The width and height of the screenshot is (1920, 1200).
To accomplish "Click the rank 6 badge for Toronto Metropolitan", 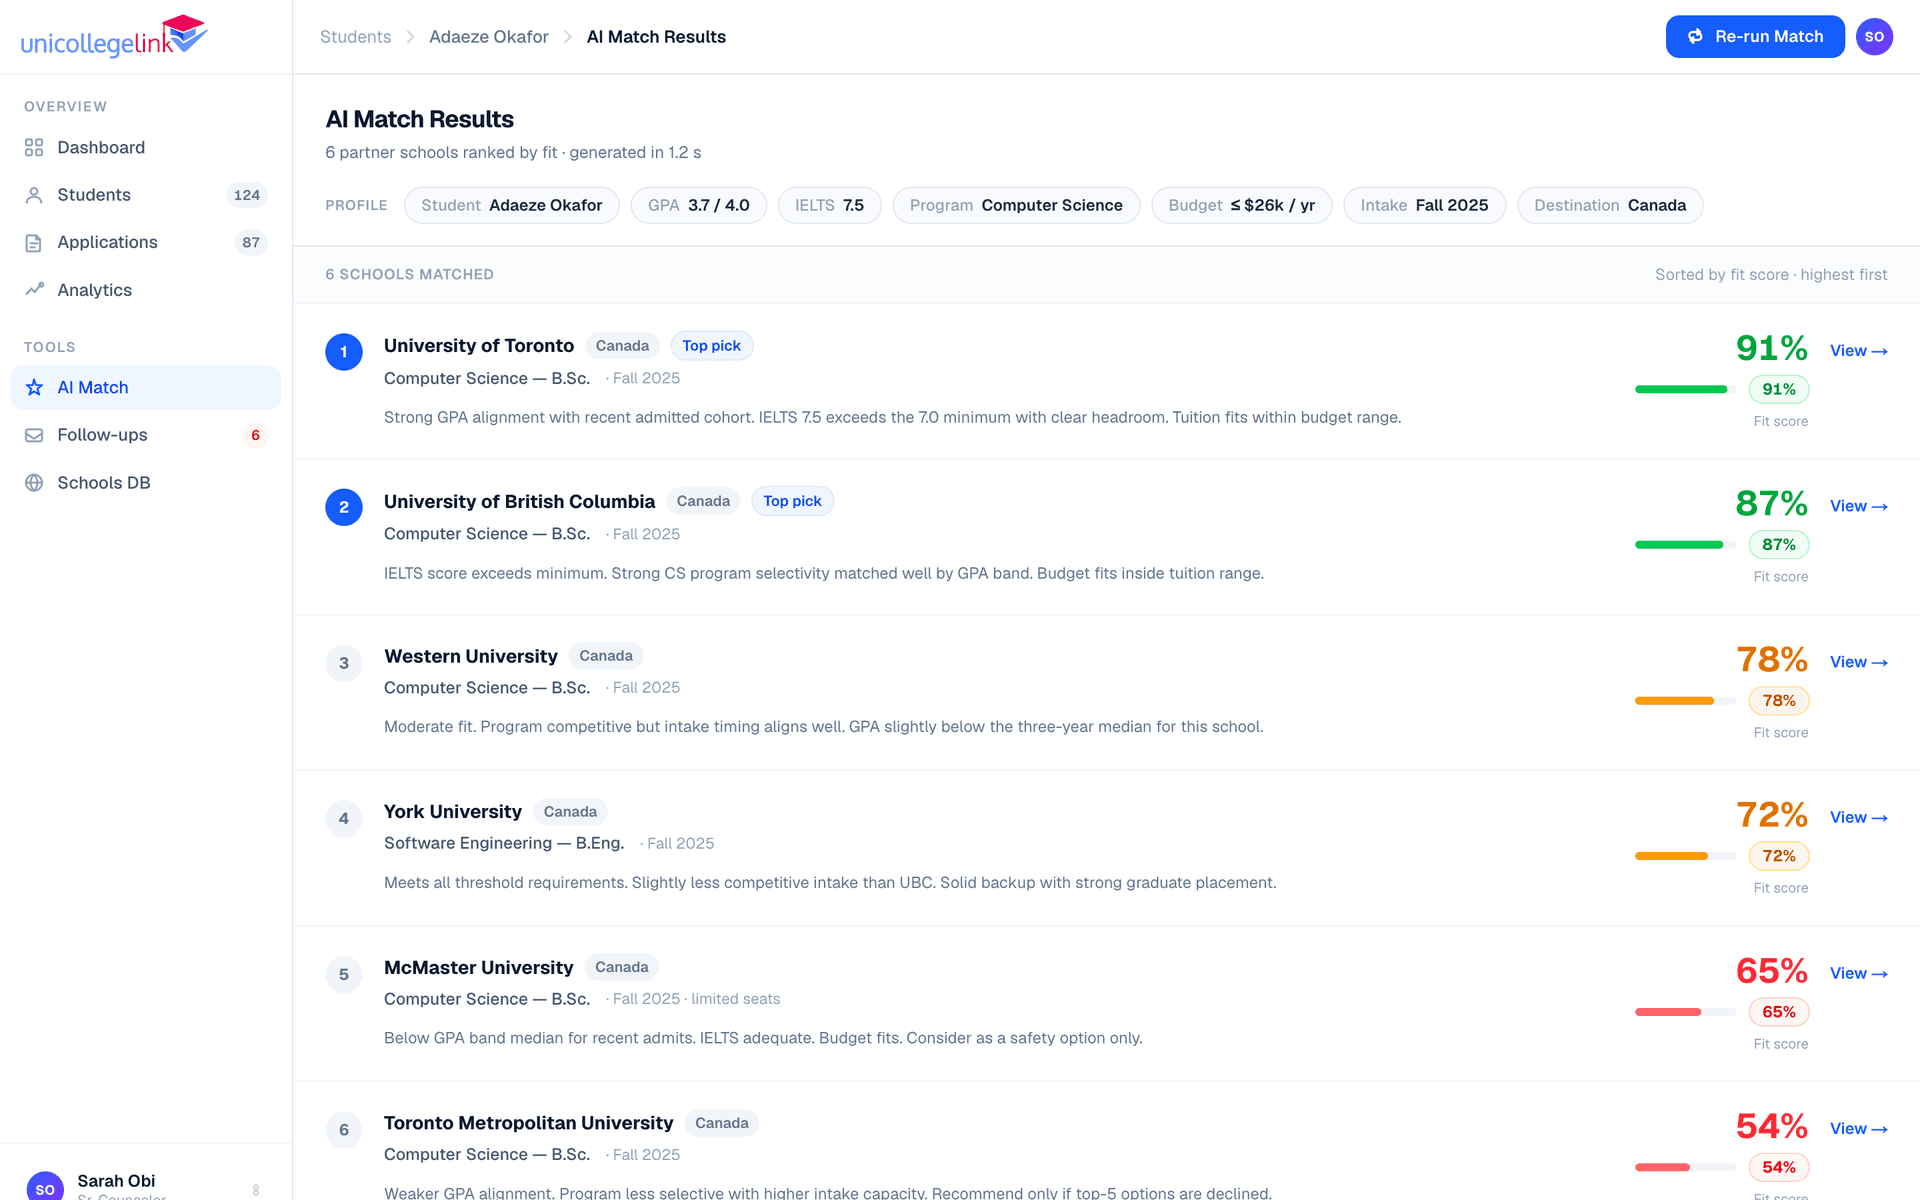I will [x=344, y=1130].
